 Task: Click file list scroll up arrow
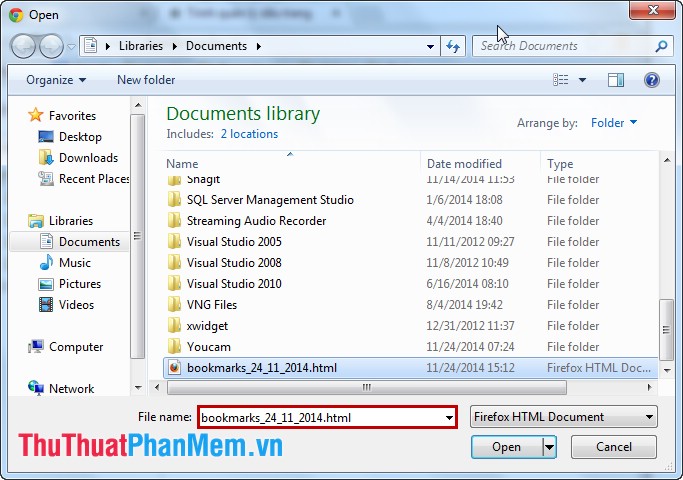click(x=667, y=160)
